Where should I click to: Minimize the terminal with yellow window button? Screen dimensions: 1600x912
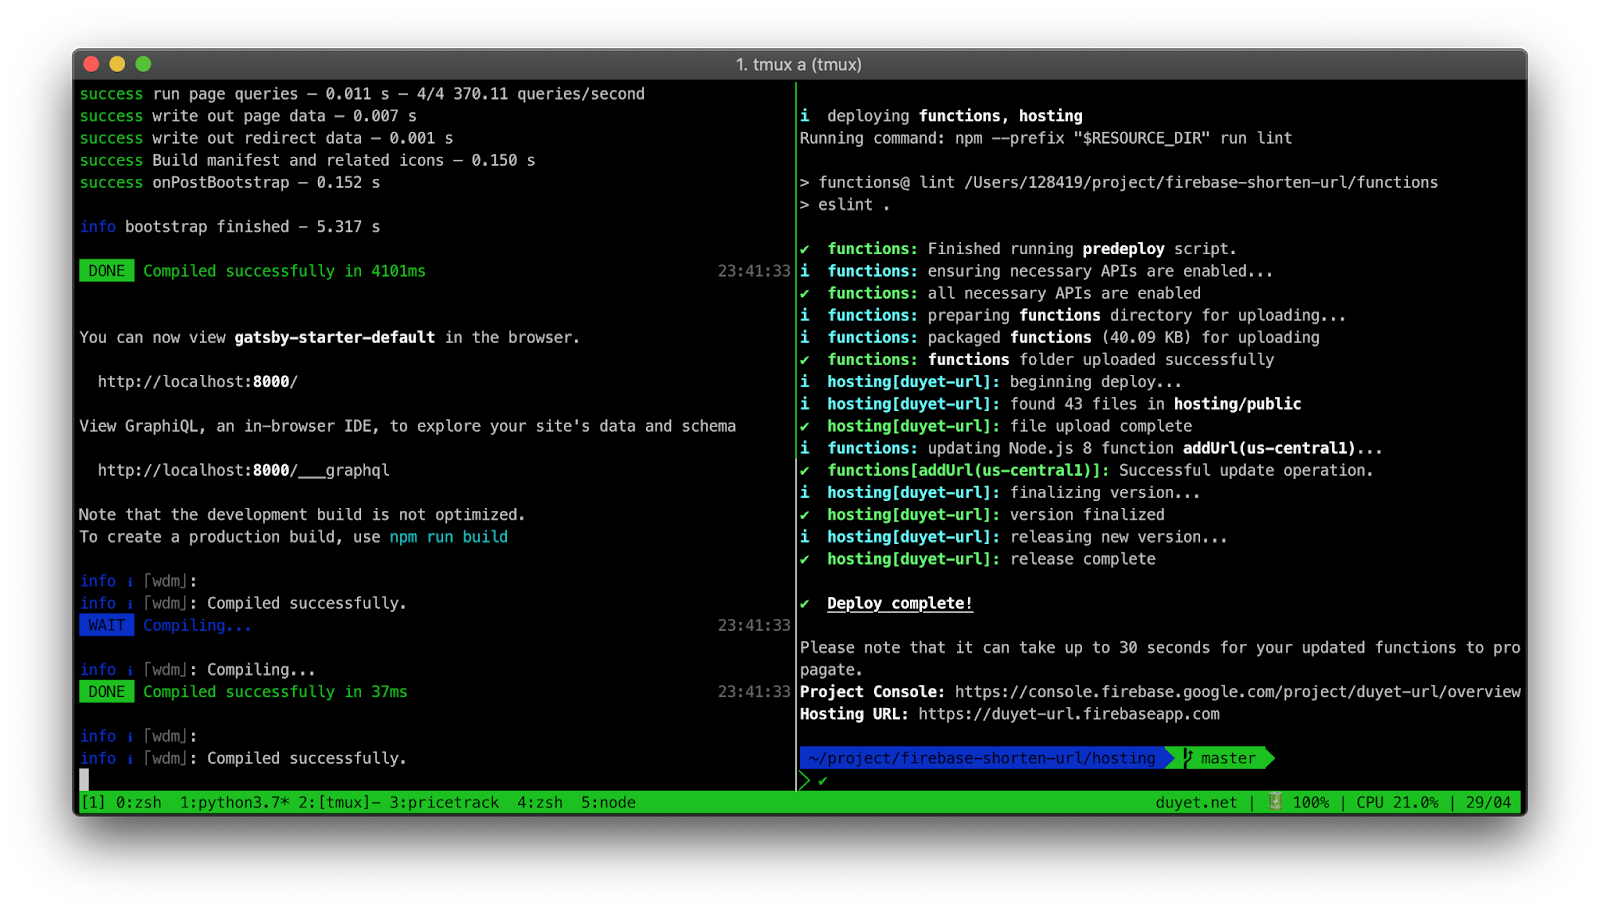click(x=117, y=64)
